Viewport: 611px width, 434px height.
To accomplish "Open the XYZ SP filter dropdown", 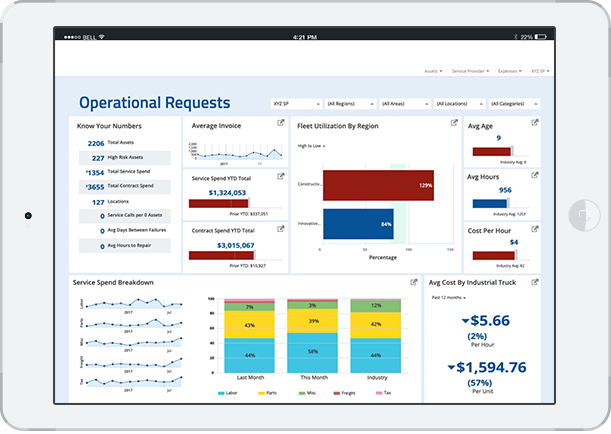I will tap(296, 104).
